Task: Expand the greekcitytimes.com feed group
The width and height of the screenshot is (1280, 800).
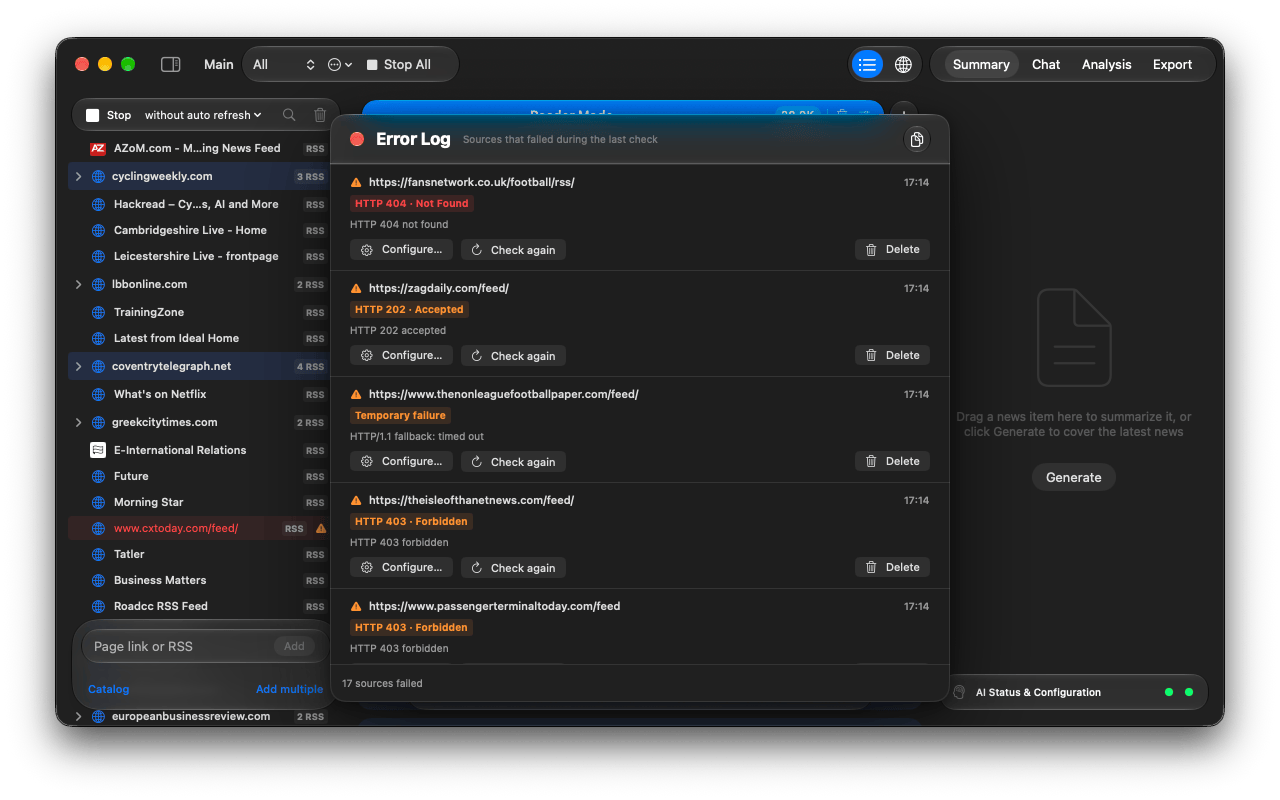Action: tap(79, 422)
